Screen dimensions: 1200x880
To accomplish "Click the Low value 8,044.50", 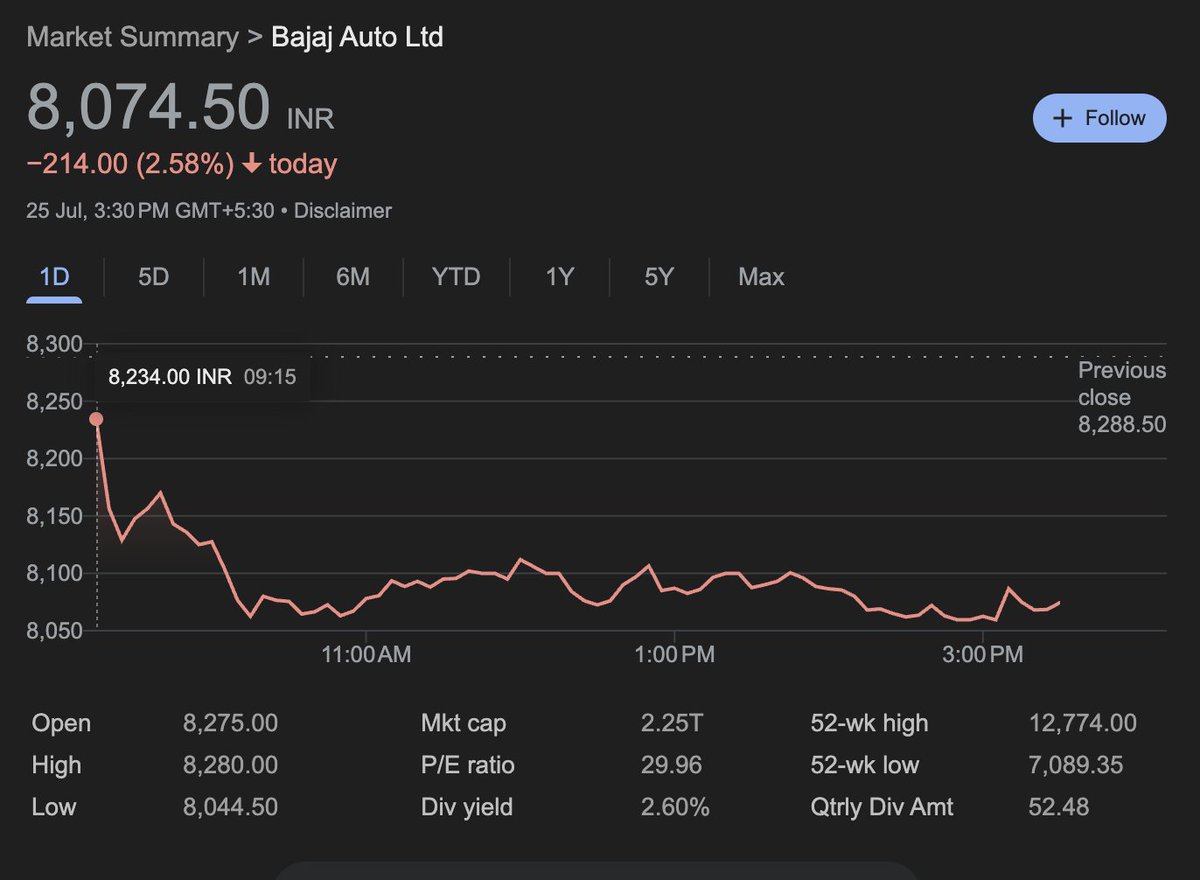I will pyautogui.click(x=230, y=806).
